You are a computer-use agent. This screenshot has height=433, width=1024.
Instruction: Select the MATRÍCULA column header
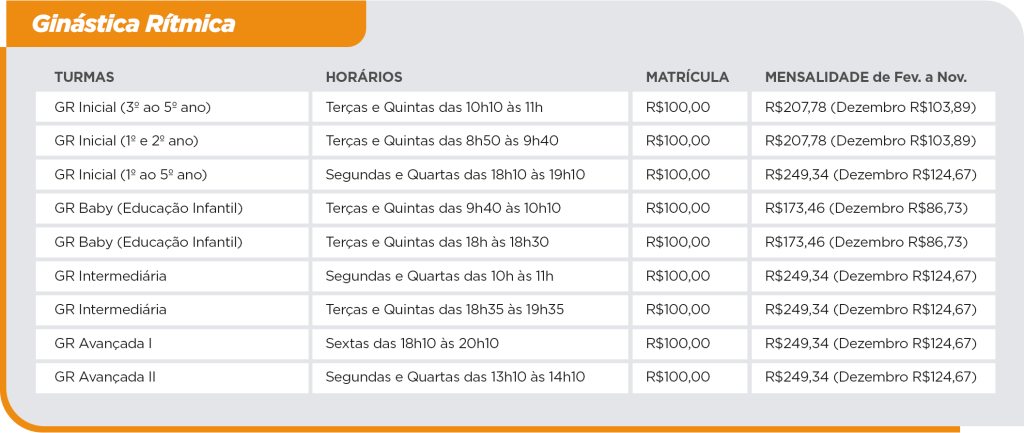point(687,77)
